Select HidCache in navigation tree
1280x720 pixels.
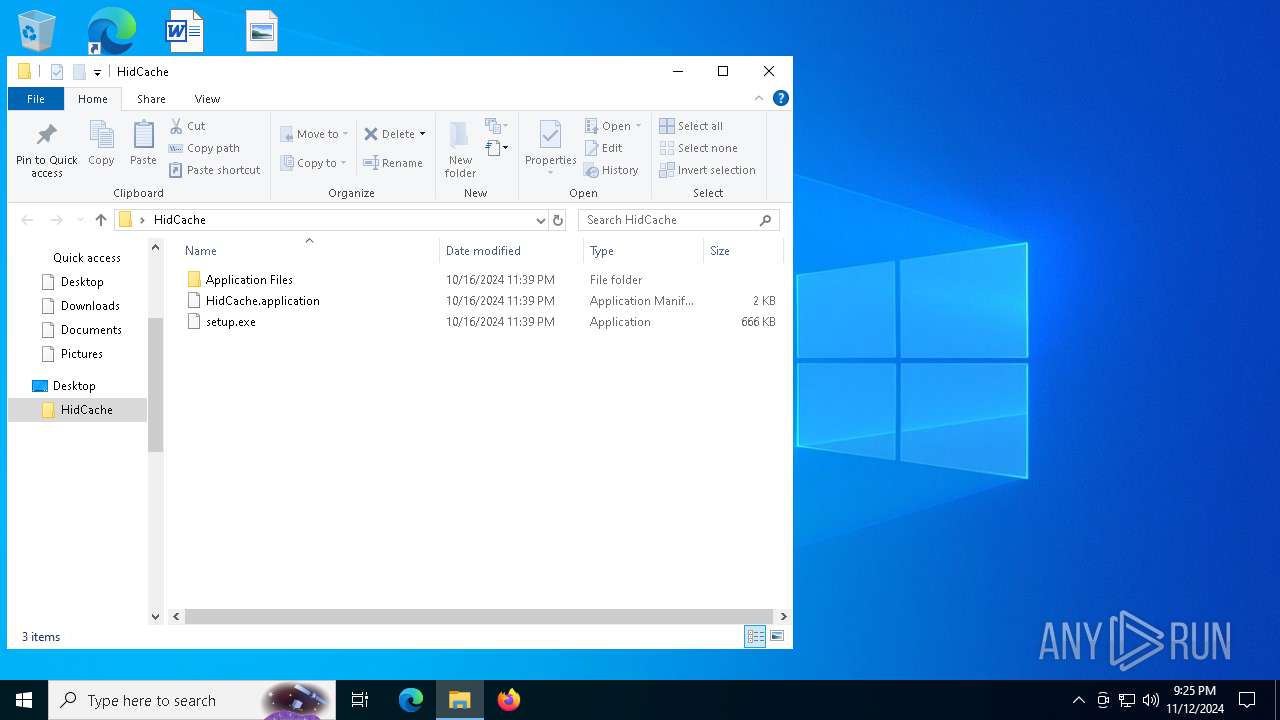pos(77,410)
